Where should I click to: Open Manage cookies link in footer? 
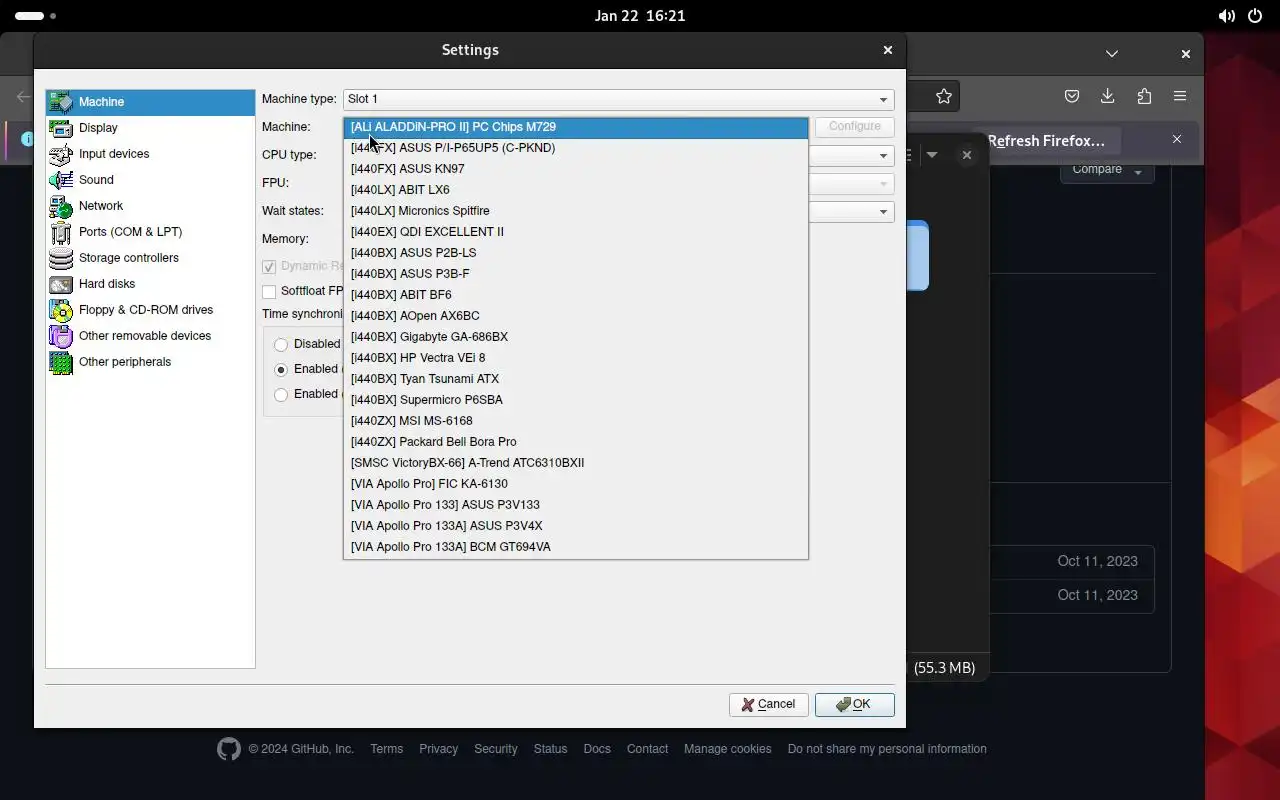click(x=728, y=749)
